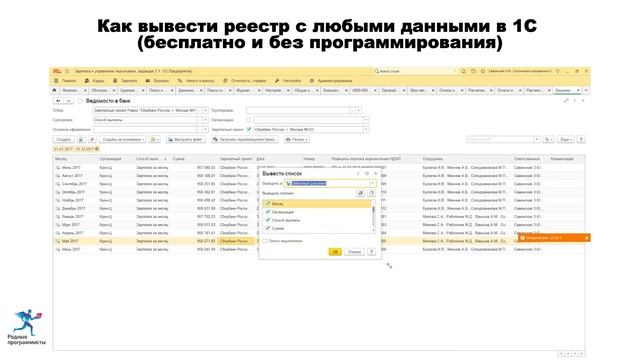Expand the Условное оформление field dropdown arrow
The image size is (640, 360).
click(x=205, y=129)
